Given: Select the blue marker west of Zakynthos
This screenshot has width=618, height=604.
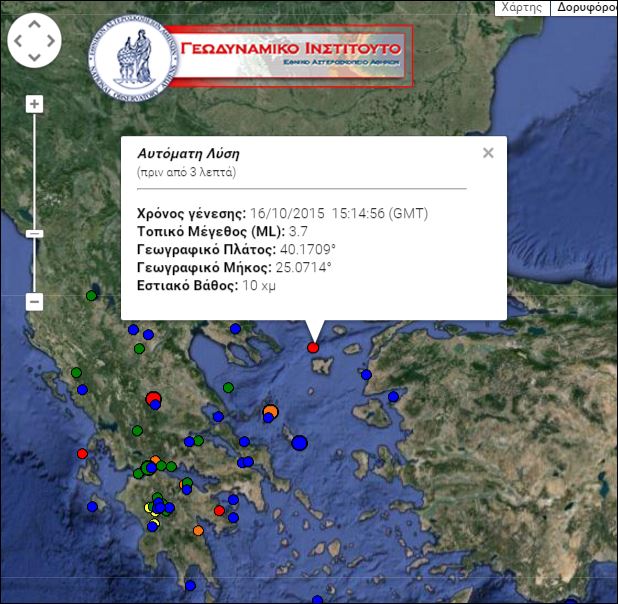Looking at the screenshot, I should coord(92,507).
